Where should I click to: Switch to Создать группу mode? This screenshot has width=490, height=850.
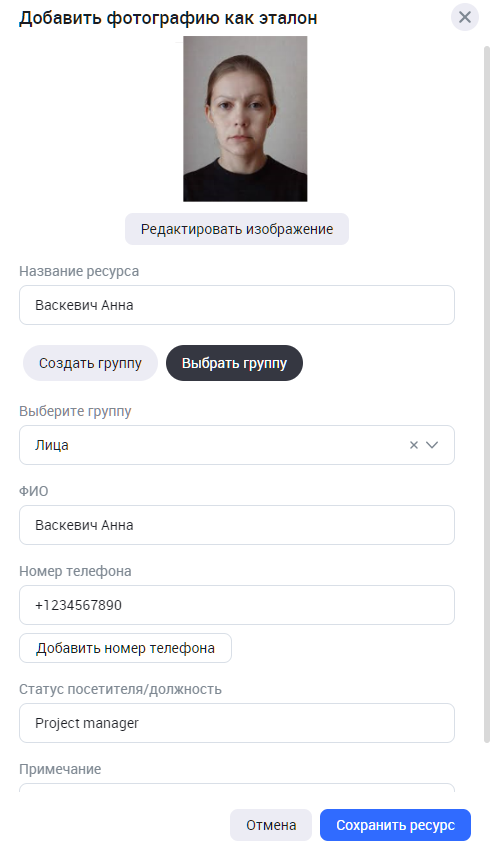(x=90, y=363)
